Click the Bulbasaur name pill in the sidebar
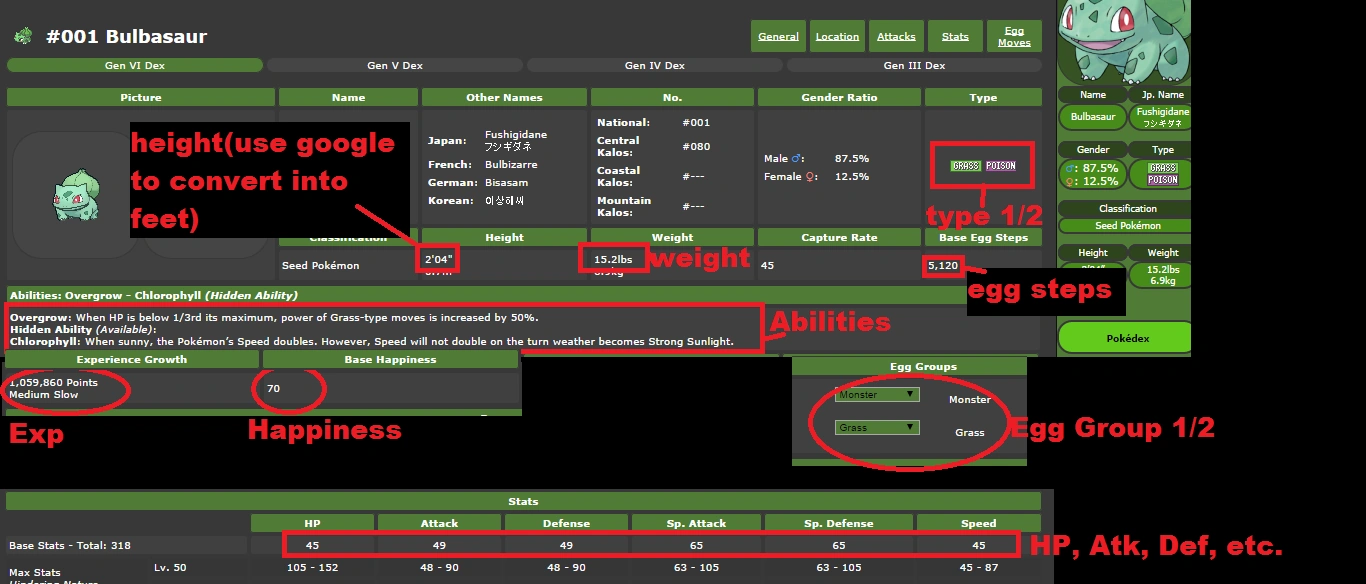The width and height of the screenshot is (1366, 584). 1092,117
